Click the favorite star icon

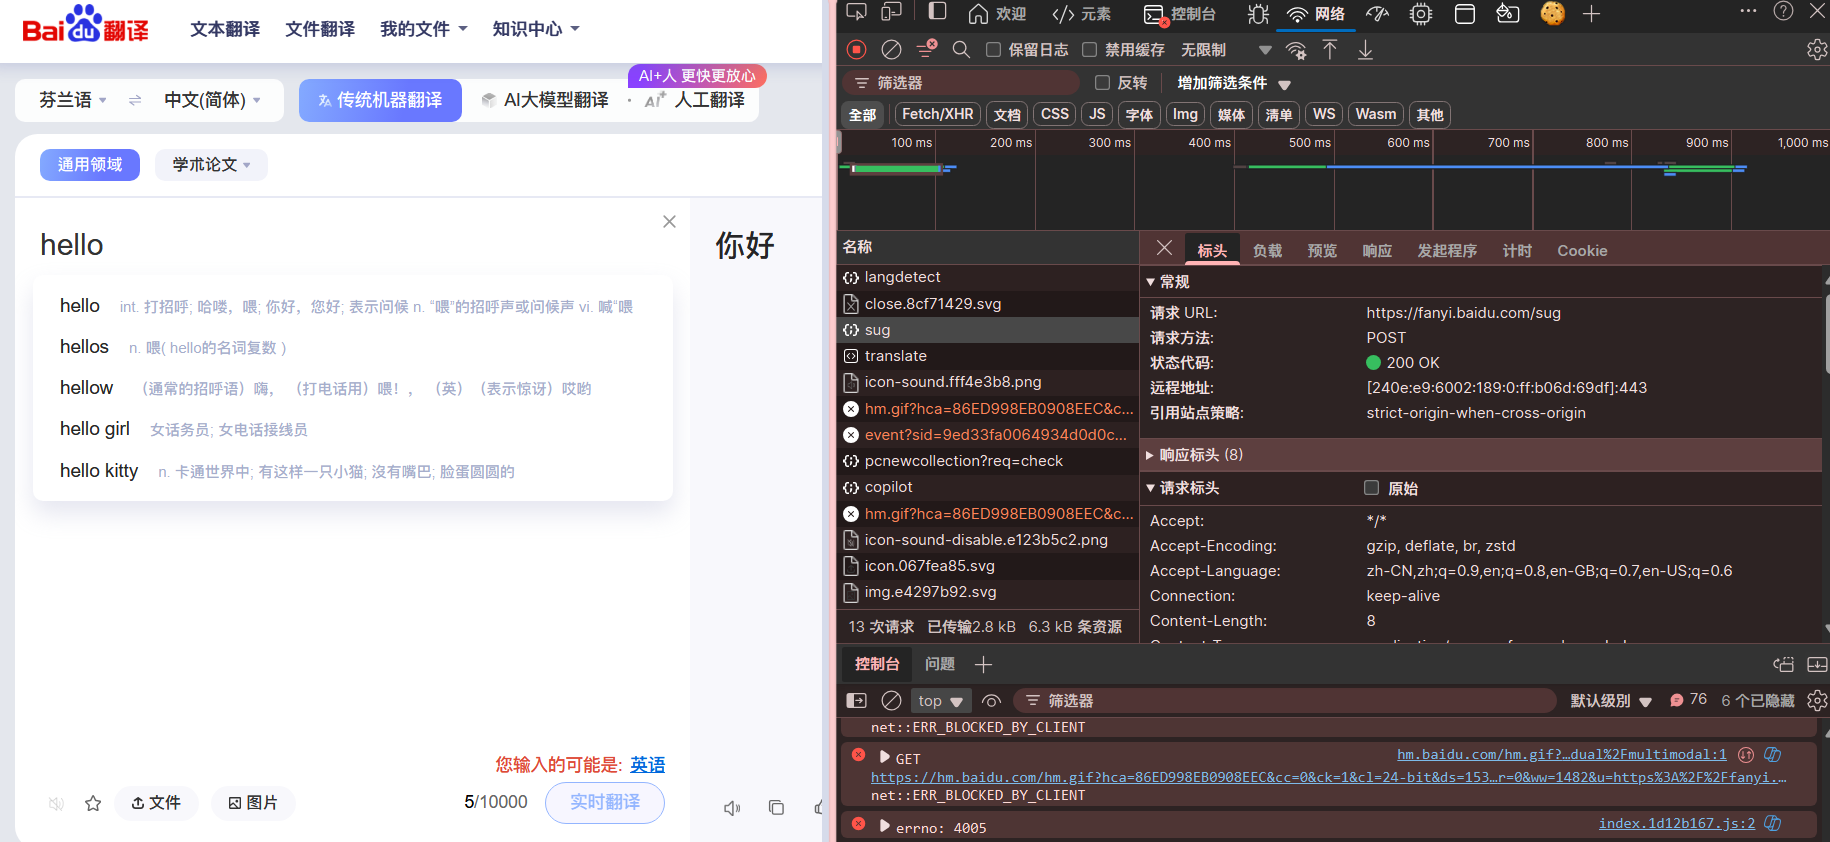93,803
